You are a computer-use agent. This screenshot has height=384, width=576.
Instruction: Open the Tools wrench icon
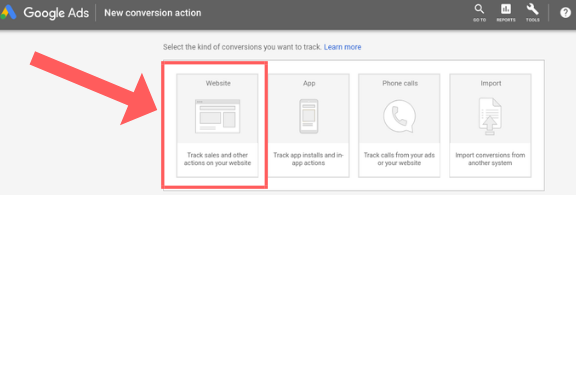[533, 13]
